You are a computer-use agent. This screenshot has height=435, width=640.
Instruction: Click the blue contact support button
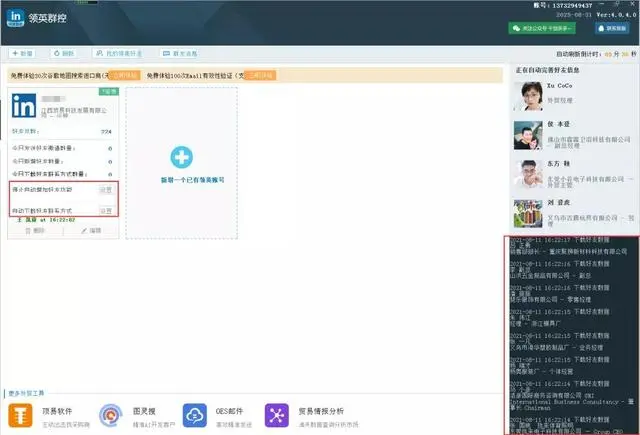pos(612,28)
